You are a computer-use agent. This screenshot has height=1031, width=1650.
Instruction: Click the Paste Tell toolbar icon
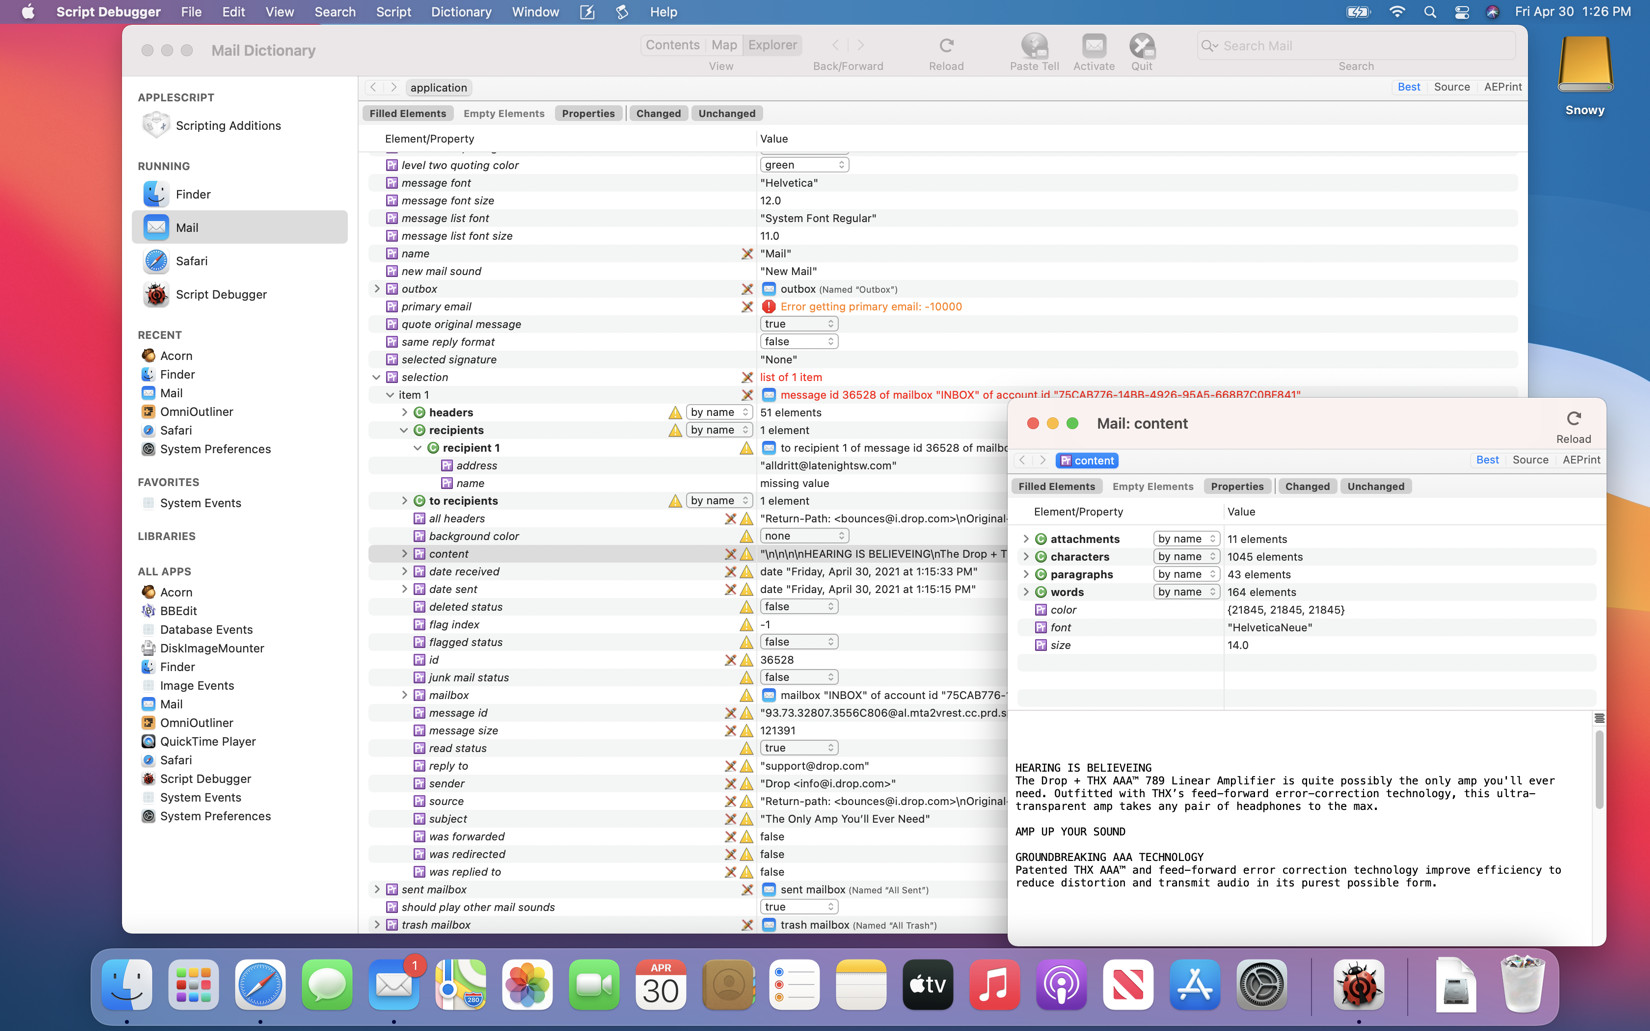[1034, 45]
